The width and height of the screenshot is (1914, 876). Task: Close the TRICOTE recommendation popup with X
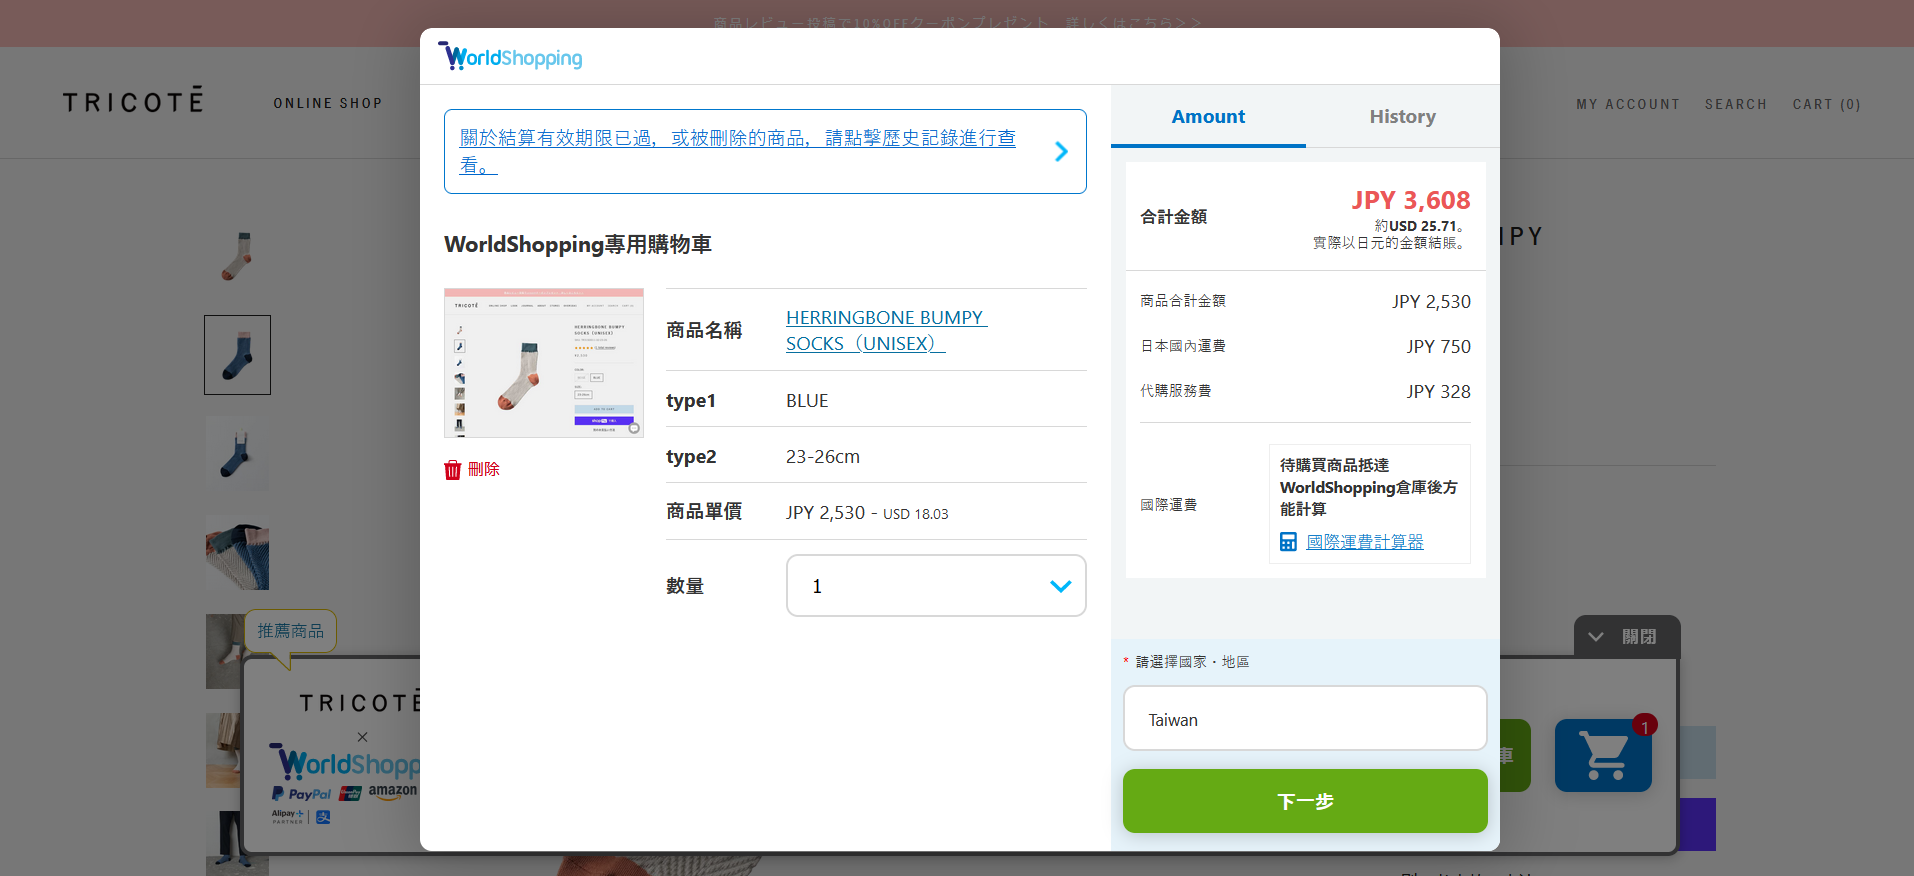362,737
